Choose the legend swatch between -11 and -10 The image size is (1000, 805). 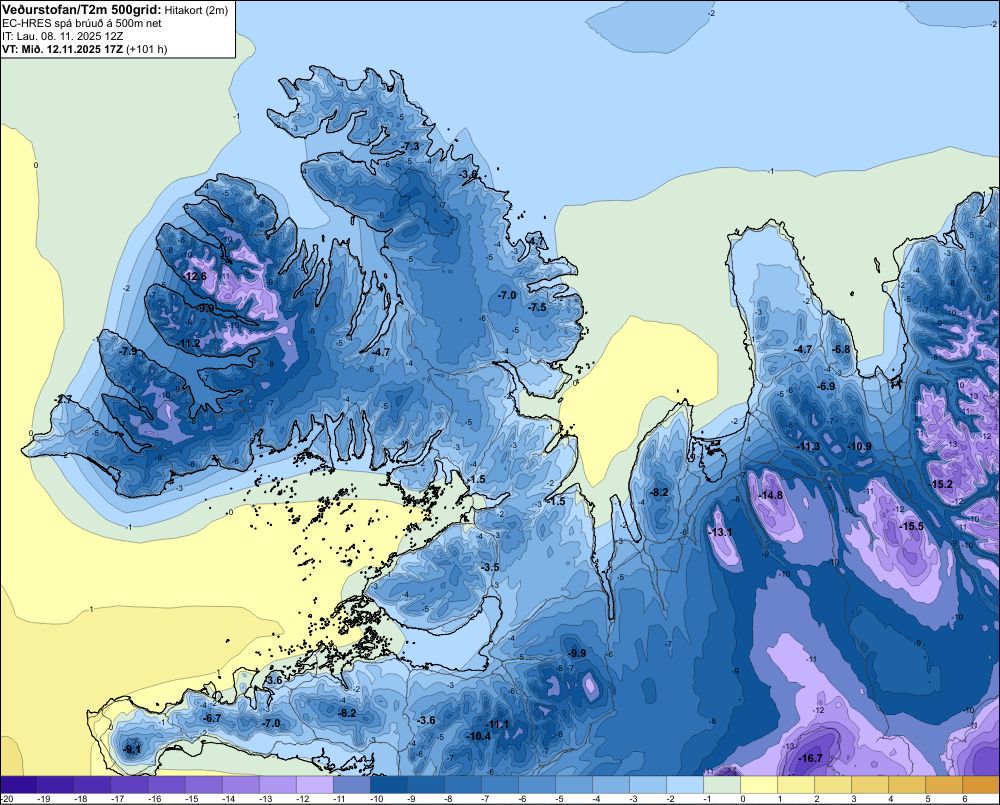(x=351, y=785)
